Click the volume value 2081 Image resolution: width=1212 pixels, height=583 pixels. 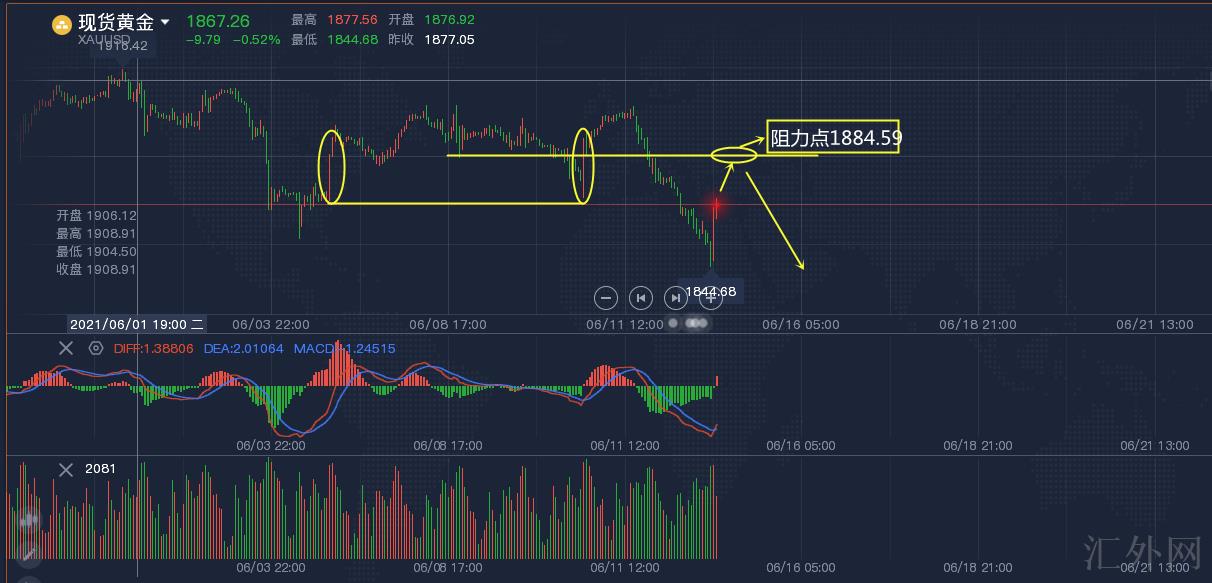pyautogui.click(x=101, y=469)
